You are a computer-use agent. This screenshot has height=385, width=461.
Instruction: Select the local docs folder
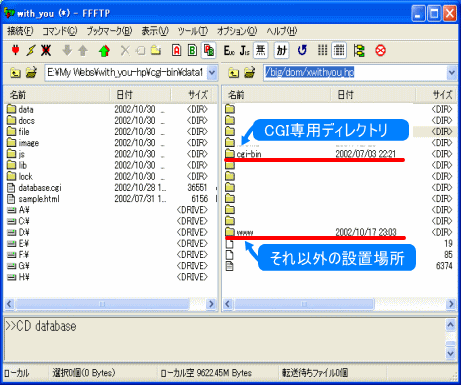tap(21, 121)
